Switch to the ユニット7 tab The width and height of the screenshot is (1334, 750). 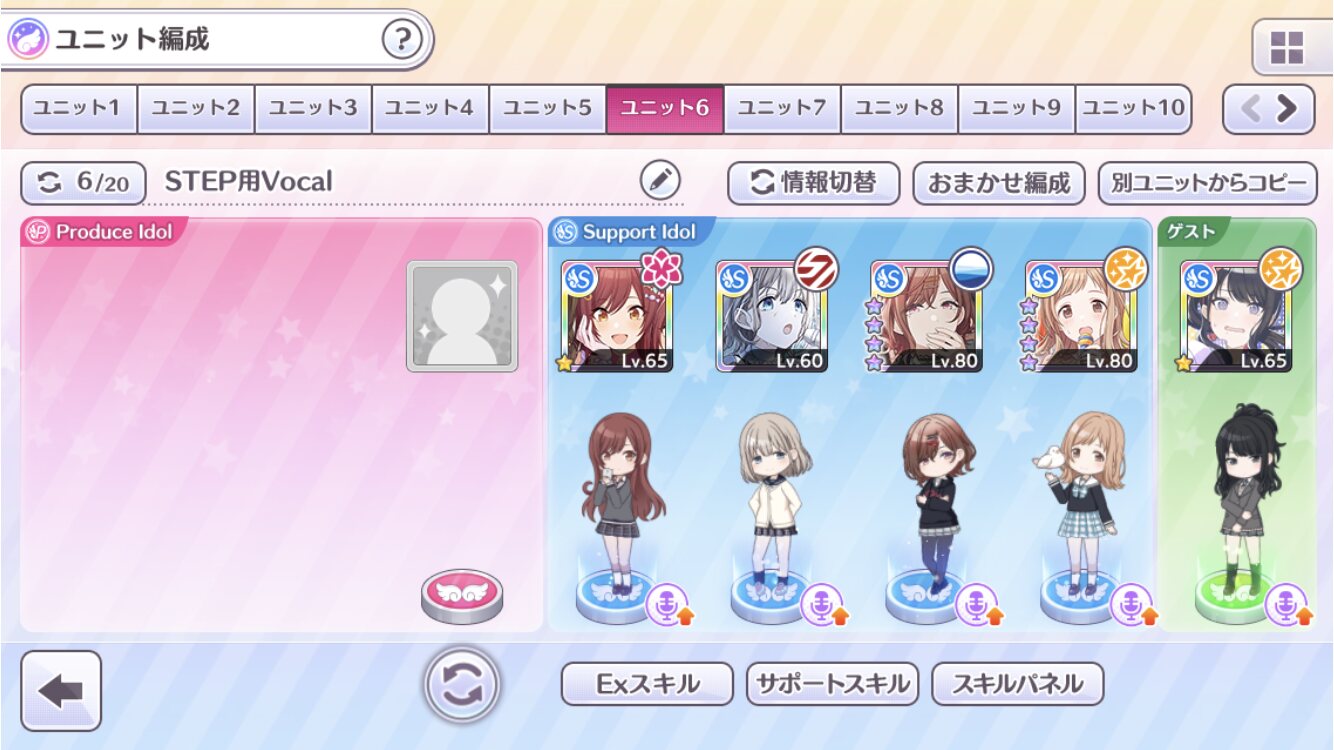coord(782,108)
